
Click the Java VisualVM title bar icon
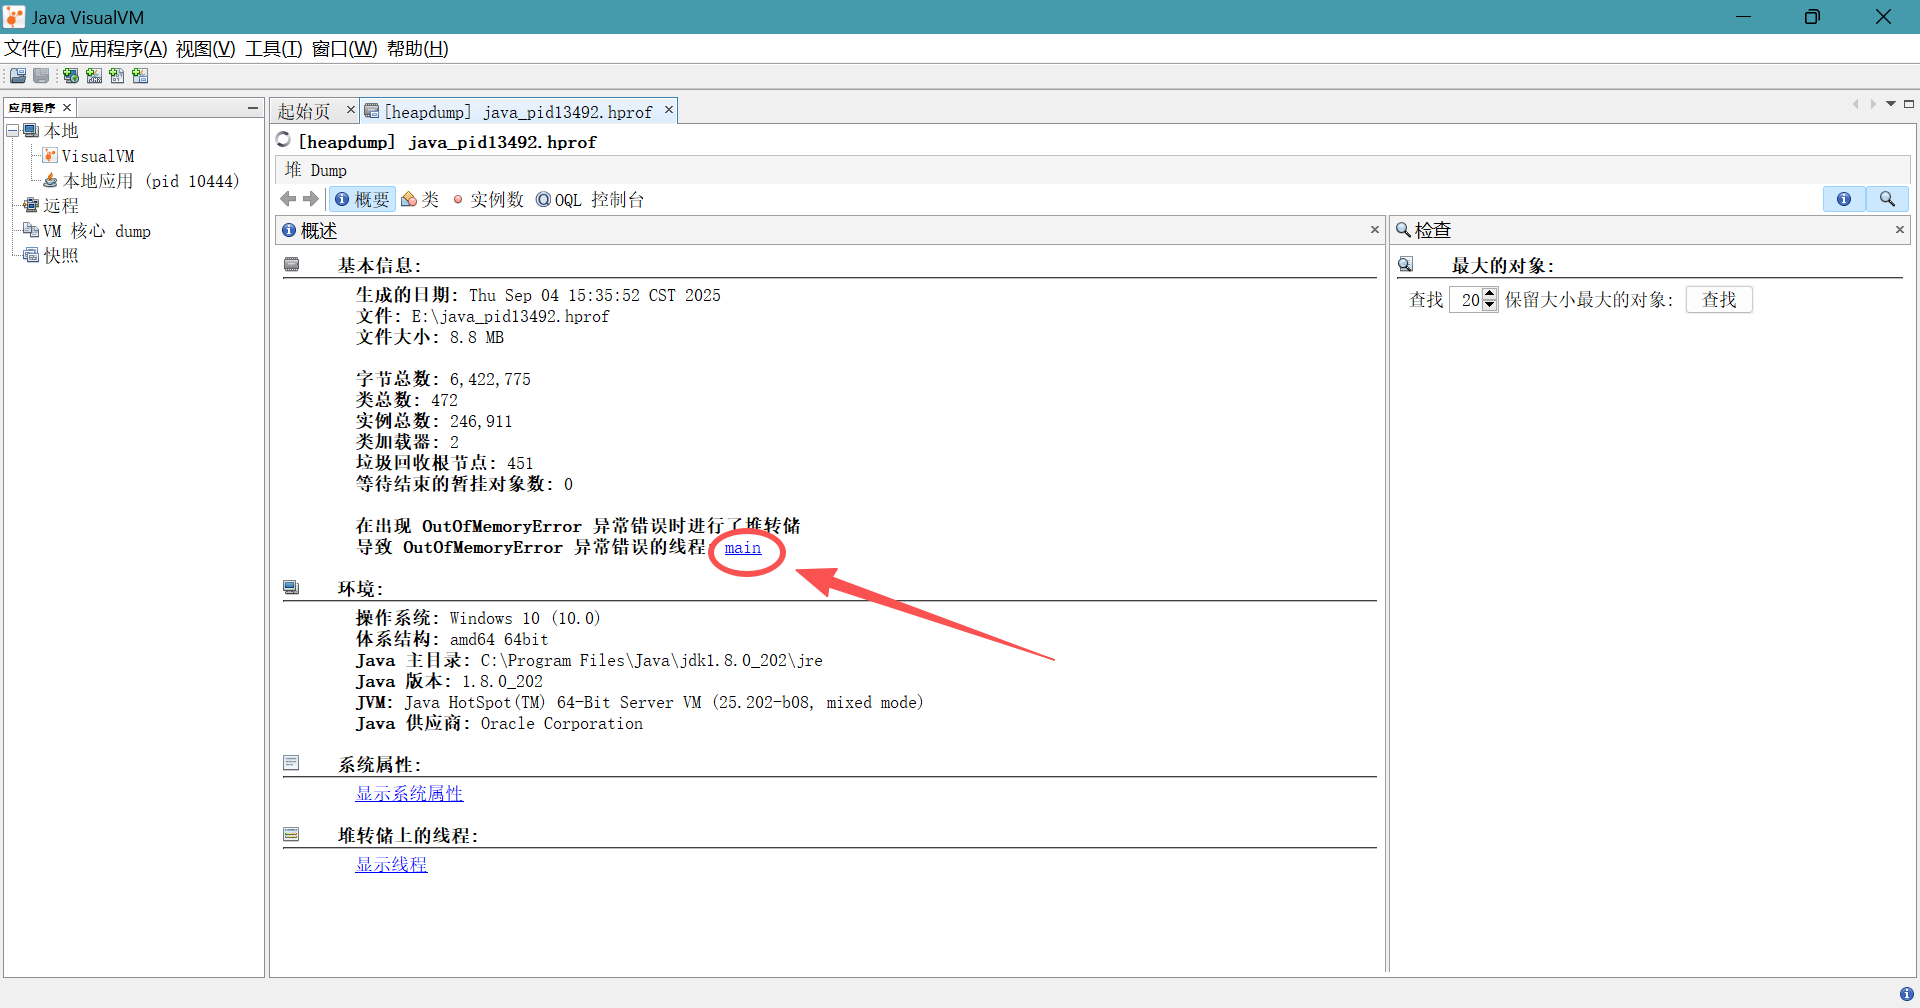tap(14, 17)
